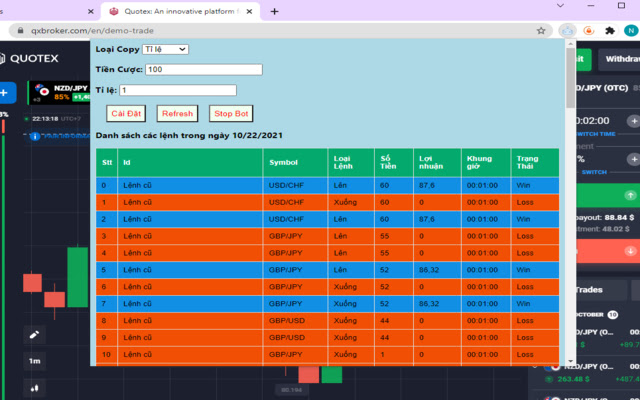Click Xuống order type in row 6
Image resolution: width=640 pixels, height=400 pixels.
pos(345,287)
